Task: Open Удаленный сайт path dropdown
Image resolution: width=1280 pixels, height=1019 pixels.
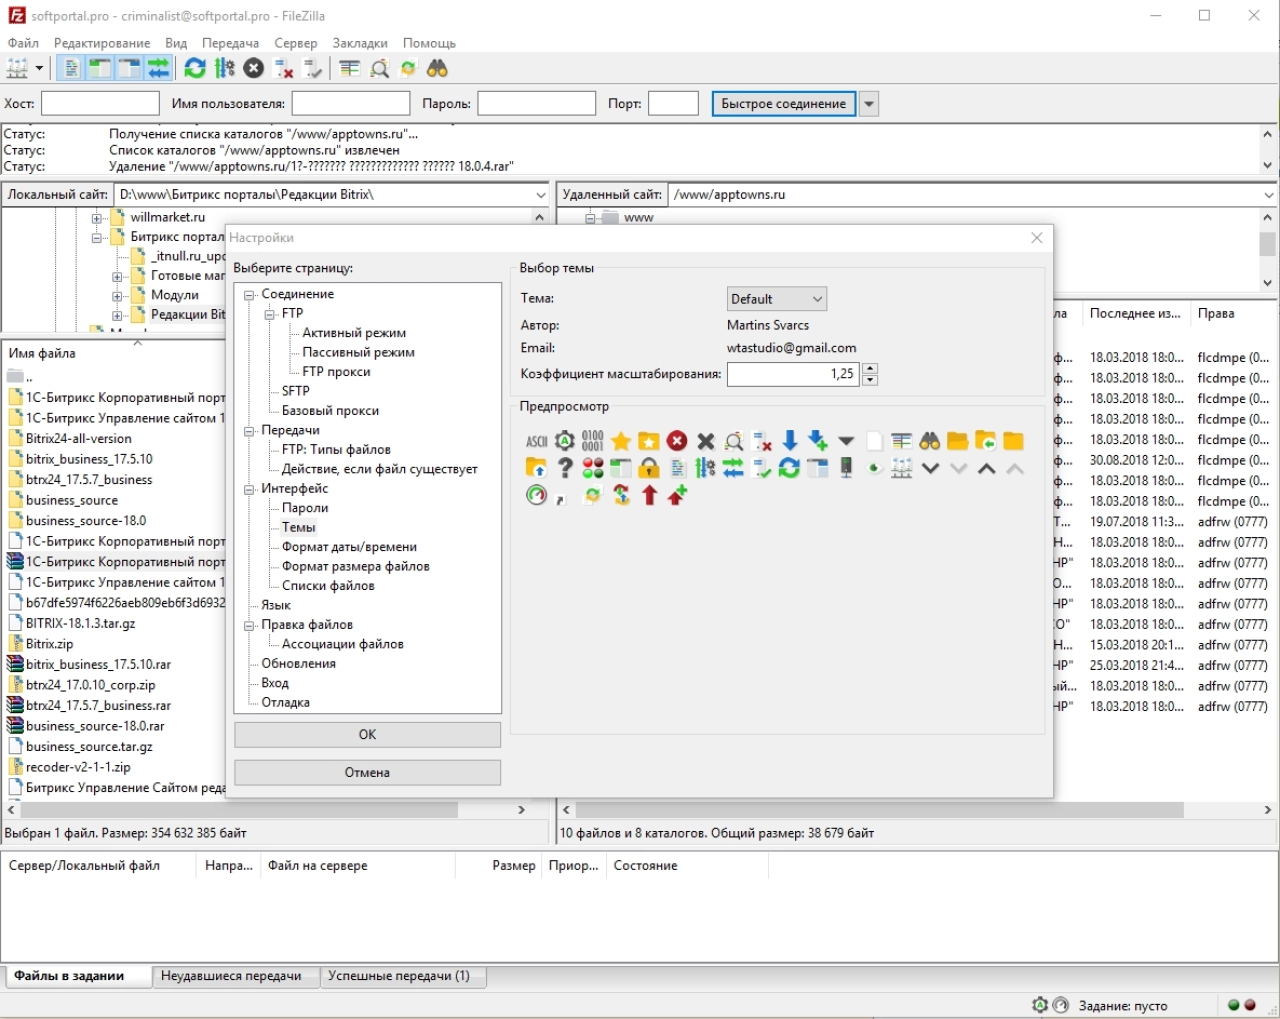Action: (x=1269, y=195)
